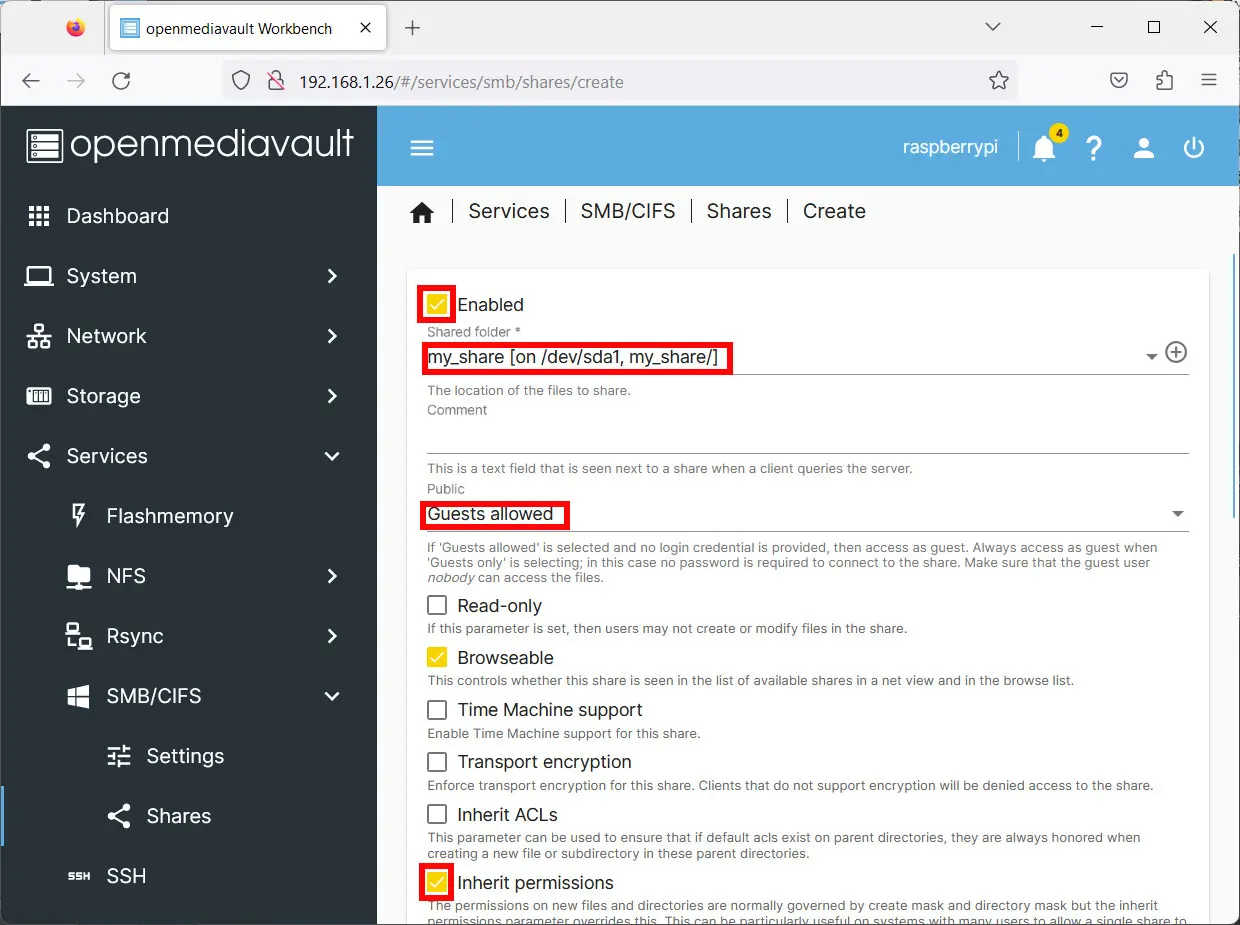Bookmark this page with star icon
The height and width of the screenshot is (925, 1240).
click(998, 81)
